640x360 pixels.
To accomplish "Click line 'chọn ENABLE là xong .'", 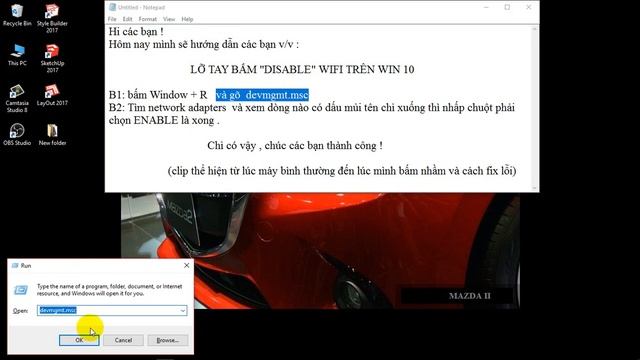I will point(164,120).
